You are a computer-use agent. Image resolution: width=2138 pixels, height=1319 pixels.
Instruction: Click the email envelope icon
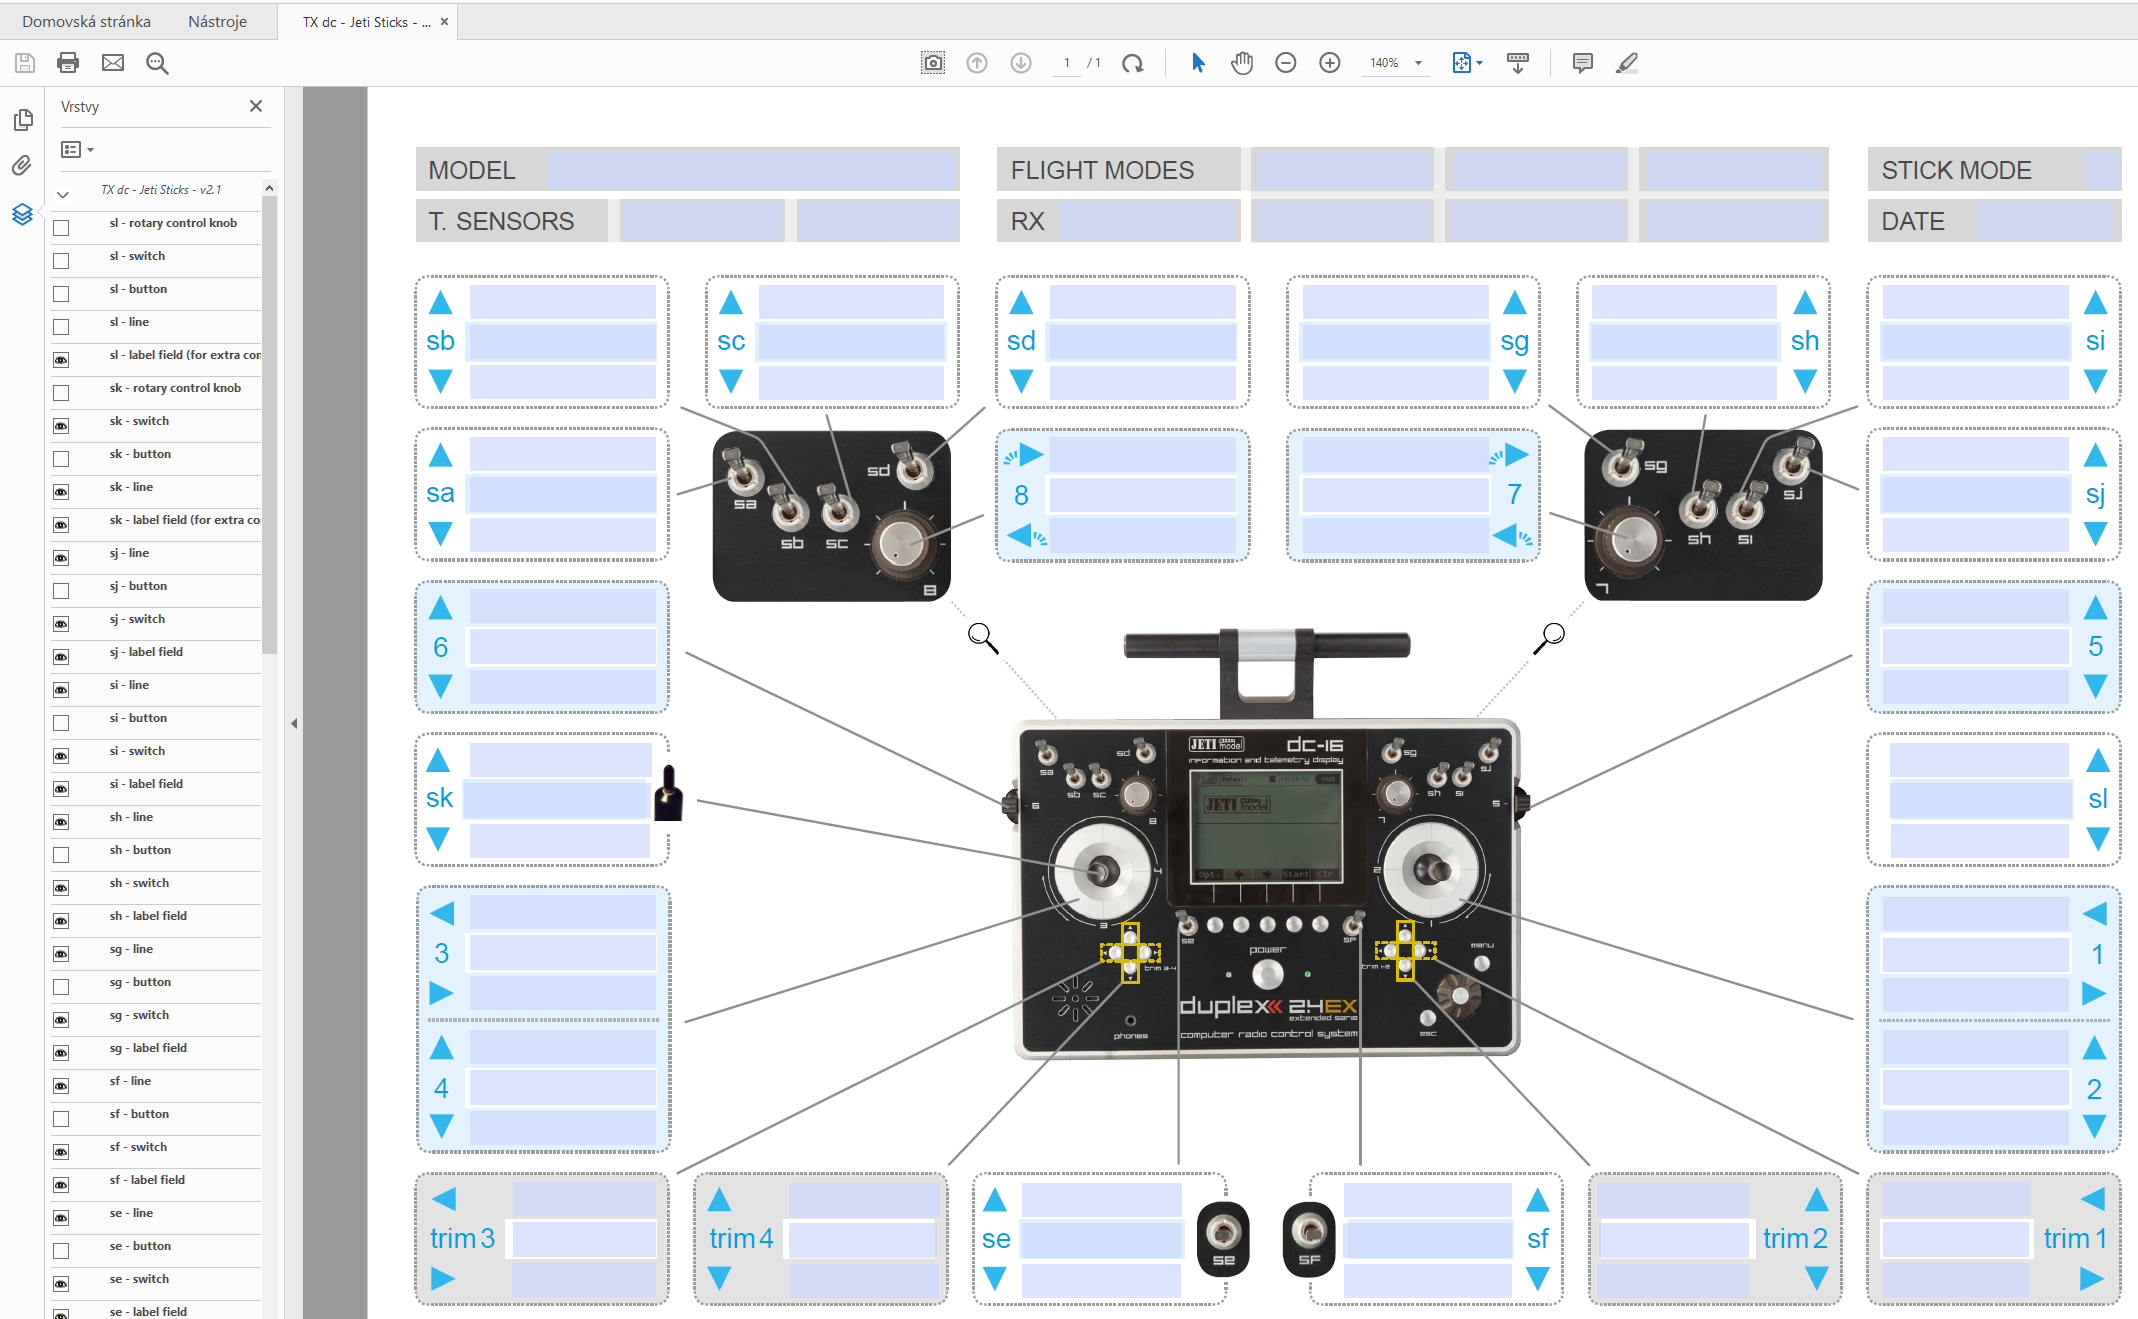113,63
